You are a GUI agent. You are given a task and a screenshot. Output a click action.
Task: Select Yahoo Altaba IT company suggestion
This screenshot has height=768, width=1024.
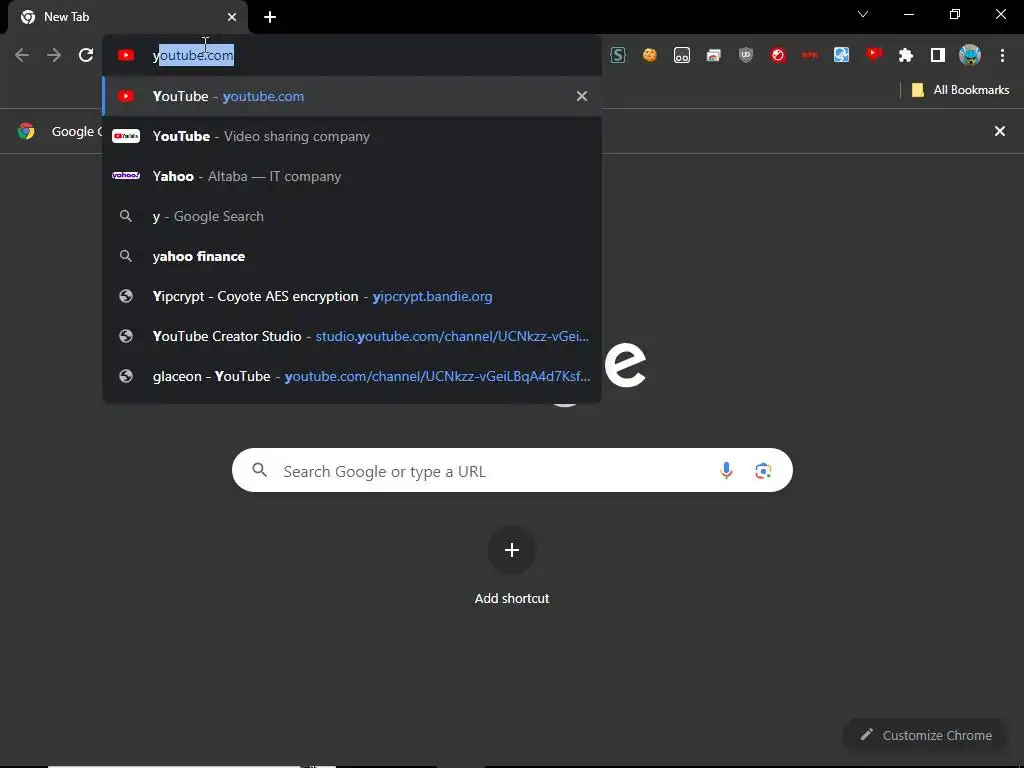[x=352, y=176]
